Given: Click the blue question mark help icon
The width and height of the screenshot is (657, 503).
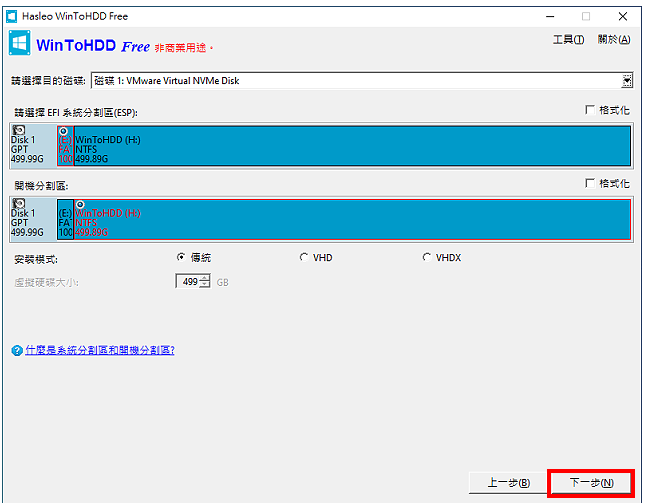Looking at the screenshot, I should 17,350.
